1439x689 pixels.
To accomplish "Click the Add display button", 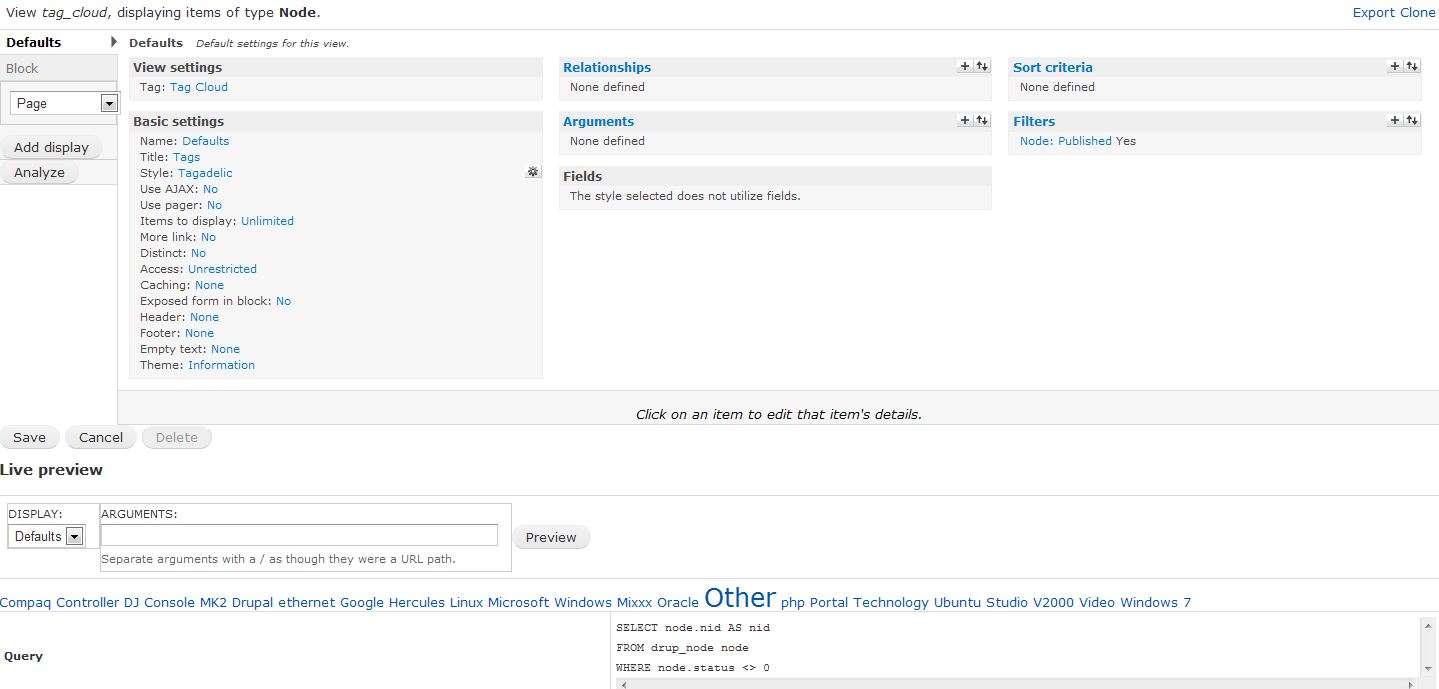I will [51, 147].
